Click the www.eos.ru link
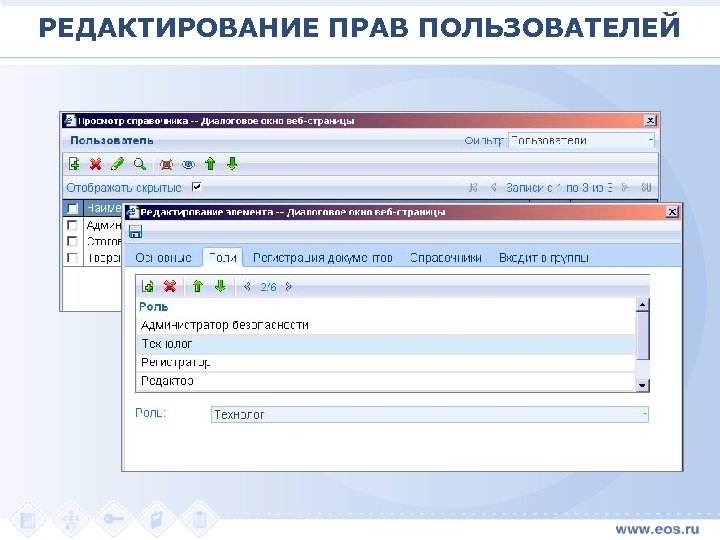The height and width of the screenshot is (540, 720). [x=657, y=529]
